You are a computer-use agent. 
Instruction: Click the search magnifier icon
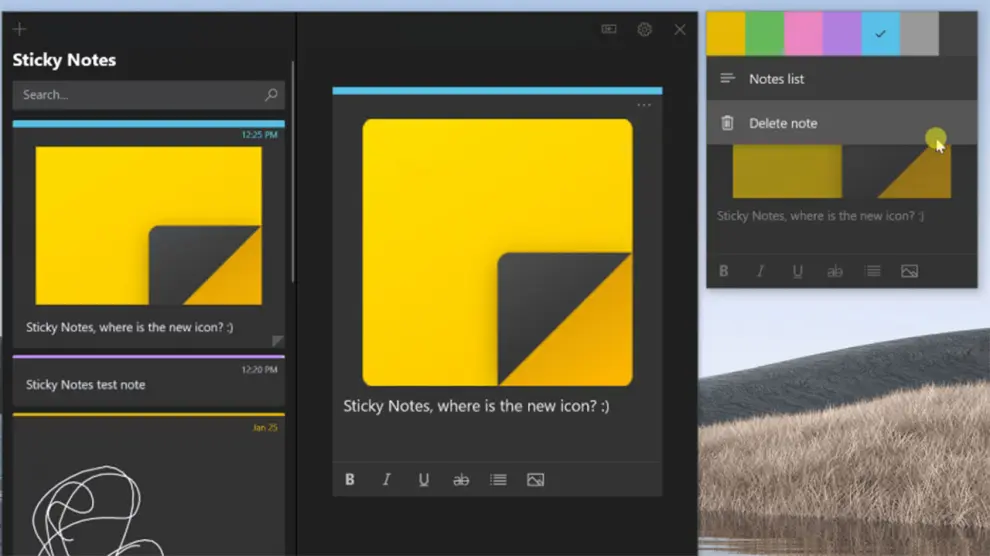point(271,95)
